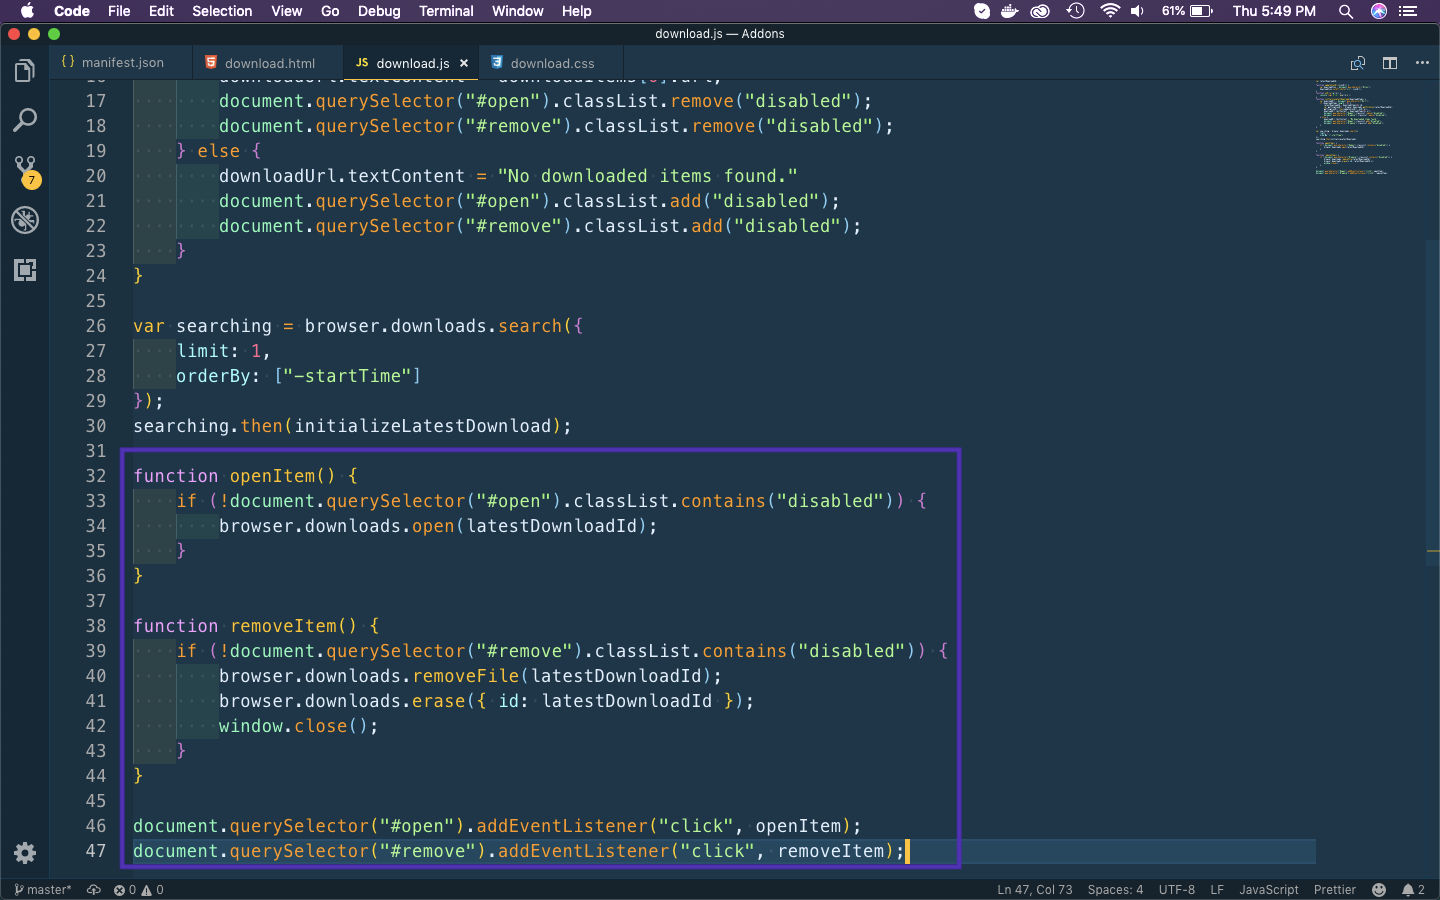Open Source Control view with 7 changes
The height and width of the screenshot is (900, 1440).
click(x=25, y=171)
